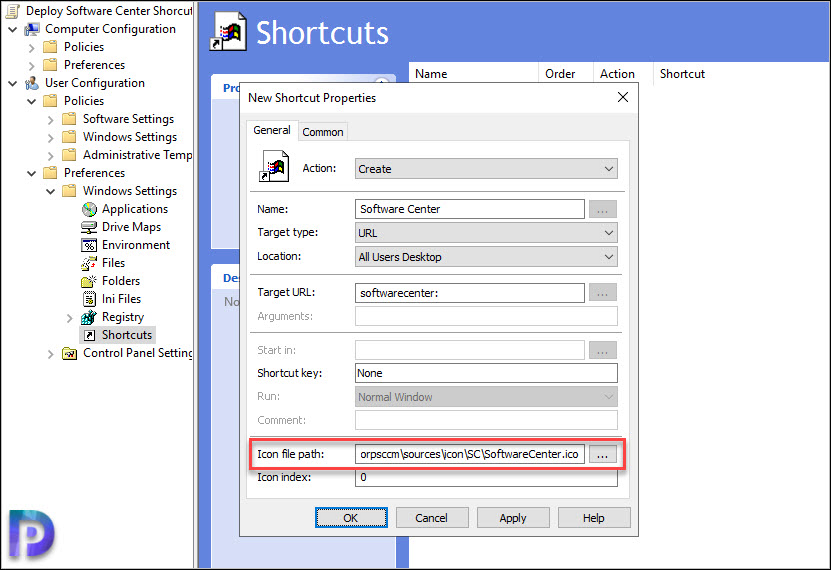831x570 pixels.
Task: Click the Administrative Templates folder icon
Action: click(x=69, y=155)
